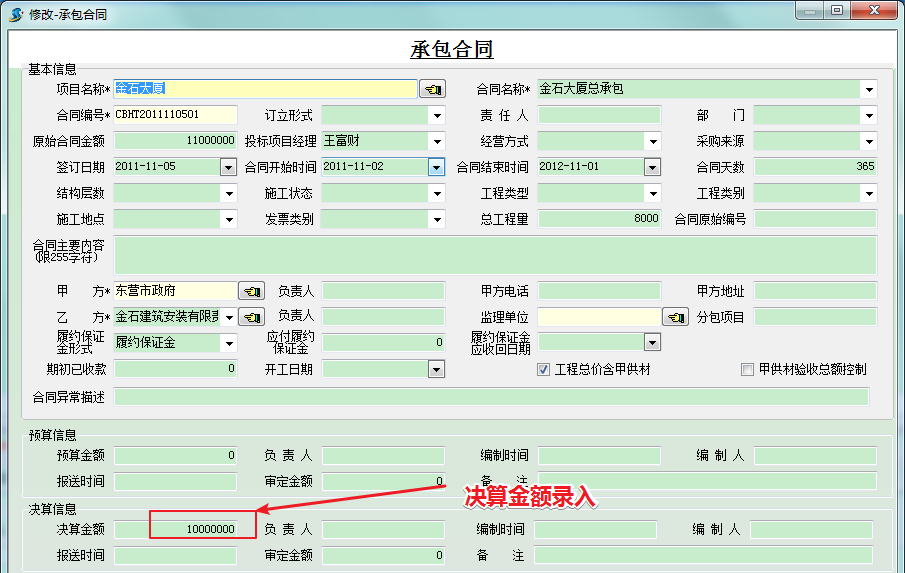Click the 决算信息 负责人 field
Viewport: 905px width, 573px height.
click(383, 529)
